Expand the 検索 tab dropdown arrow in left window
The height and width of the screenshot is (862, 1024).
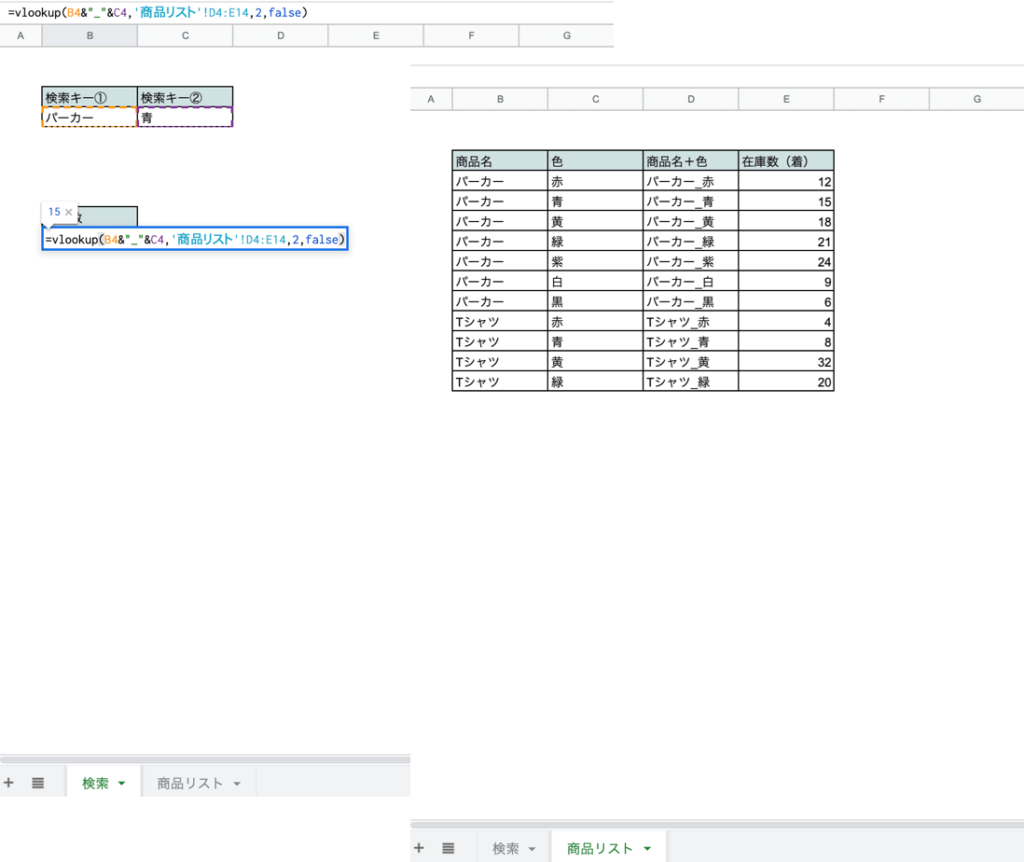click(122, 784)
